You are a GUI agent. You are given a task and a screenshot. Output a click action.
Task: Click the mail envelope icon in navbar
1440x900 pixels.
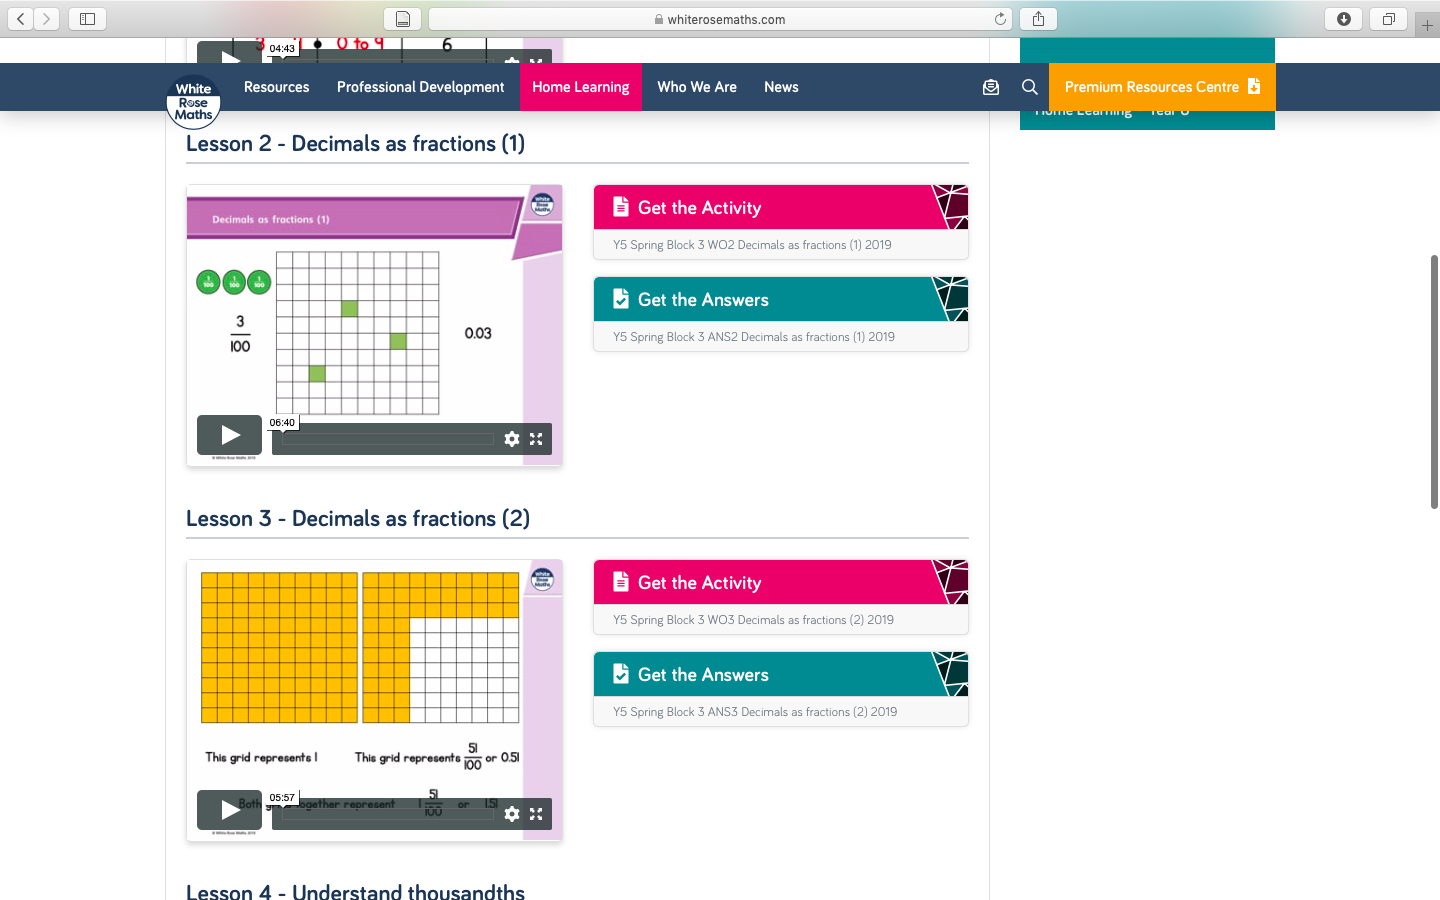pyautogui.click(x=990, y=87)
